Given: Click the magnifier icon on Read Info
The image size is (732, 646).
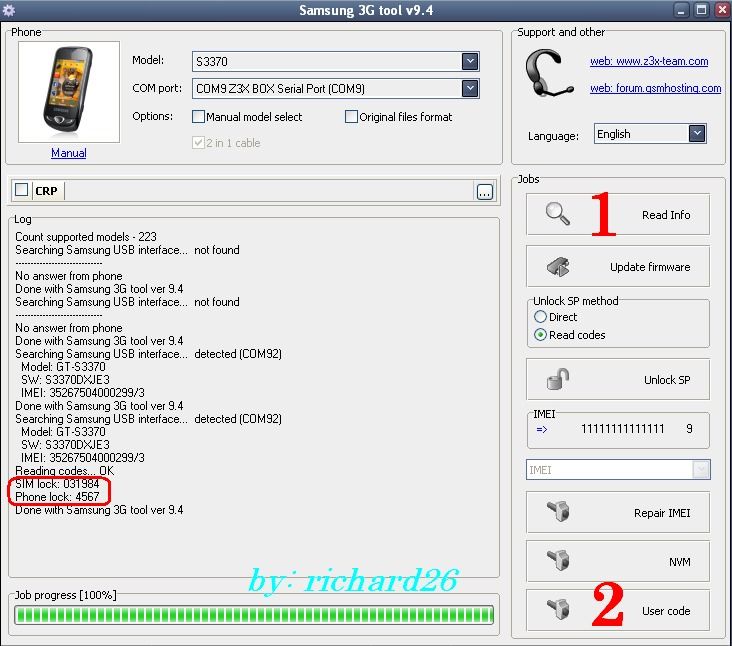Looking at the screenshot, I should (x=558, y=214).
